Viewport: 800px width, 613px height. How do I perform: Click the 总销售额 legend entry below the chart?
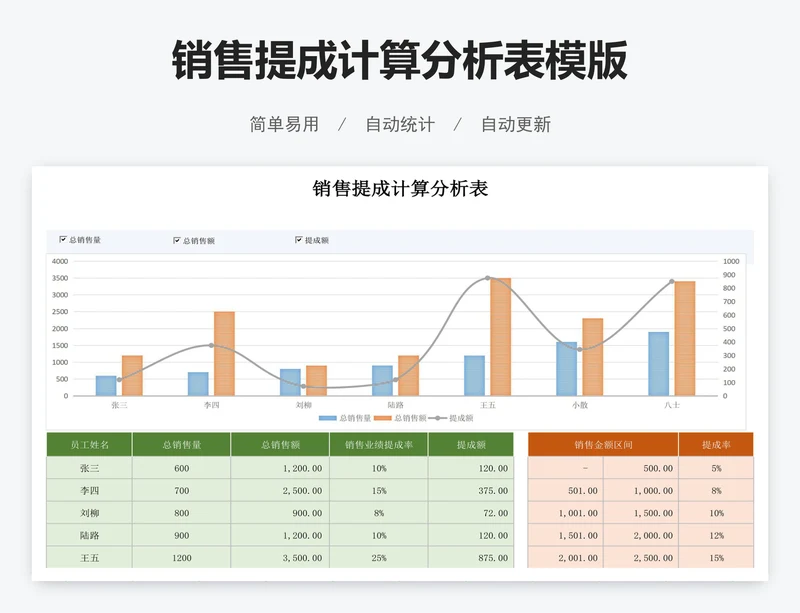point(400,418)
